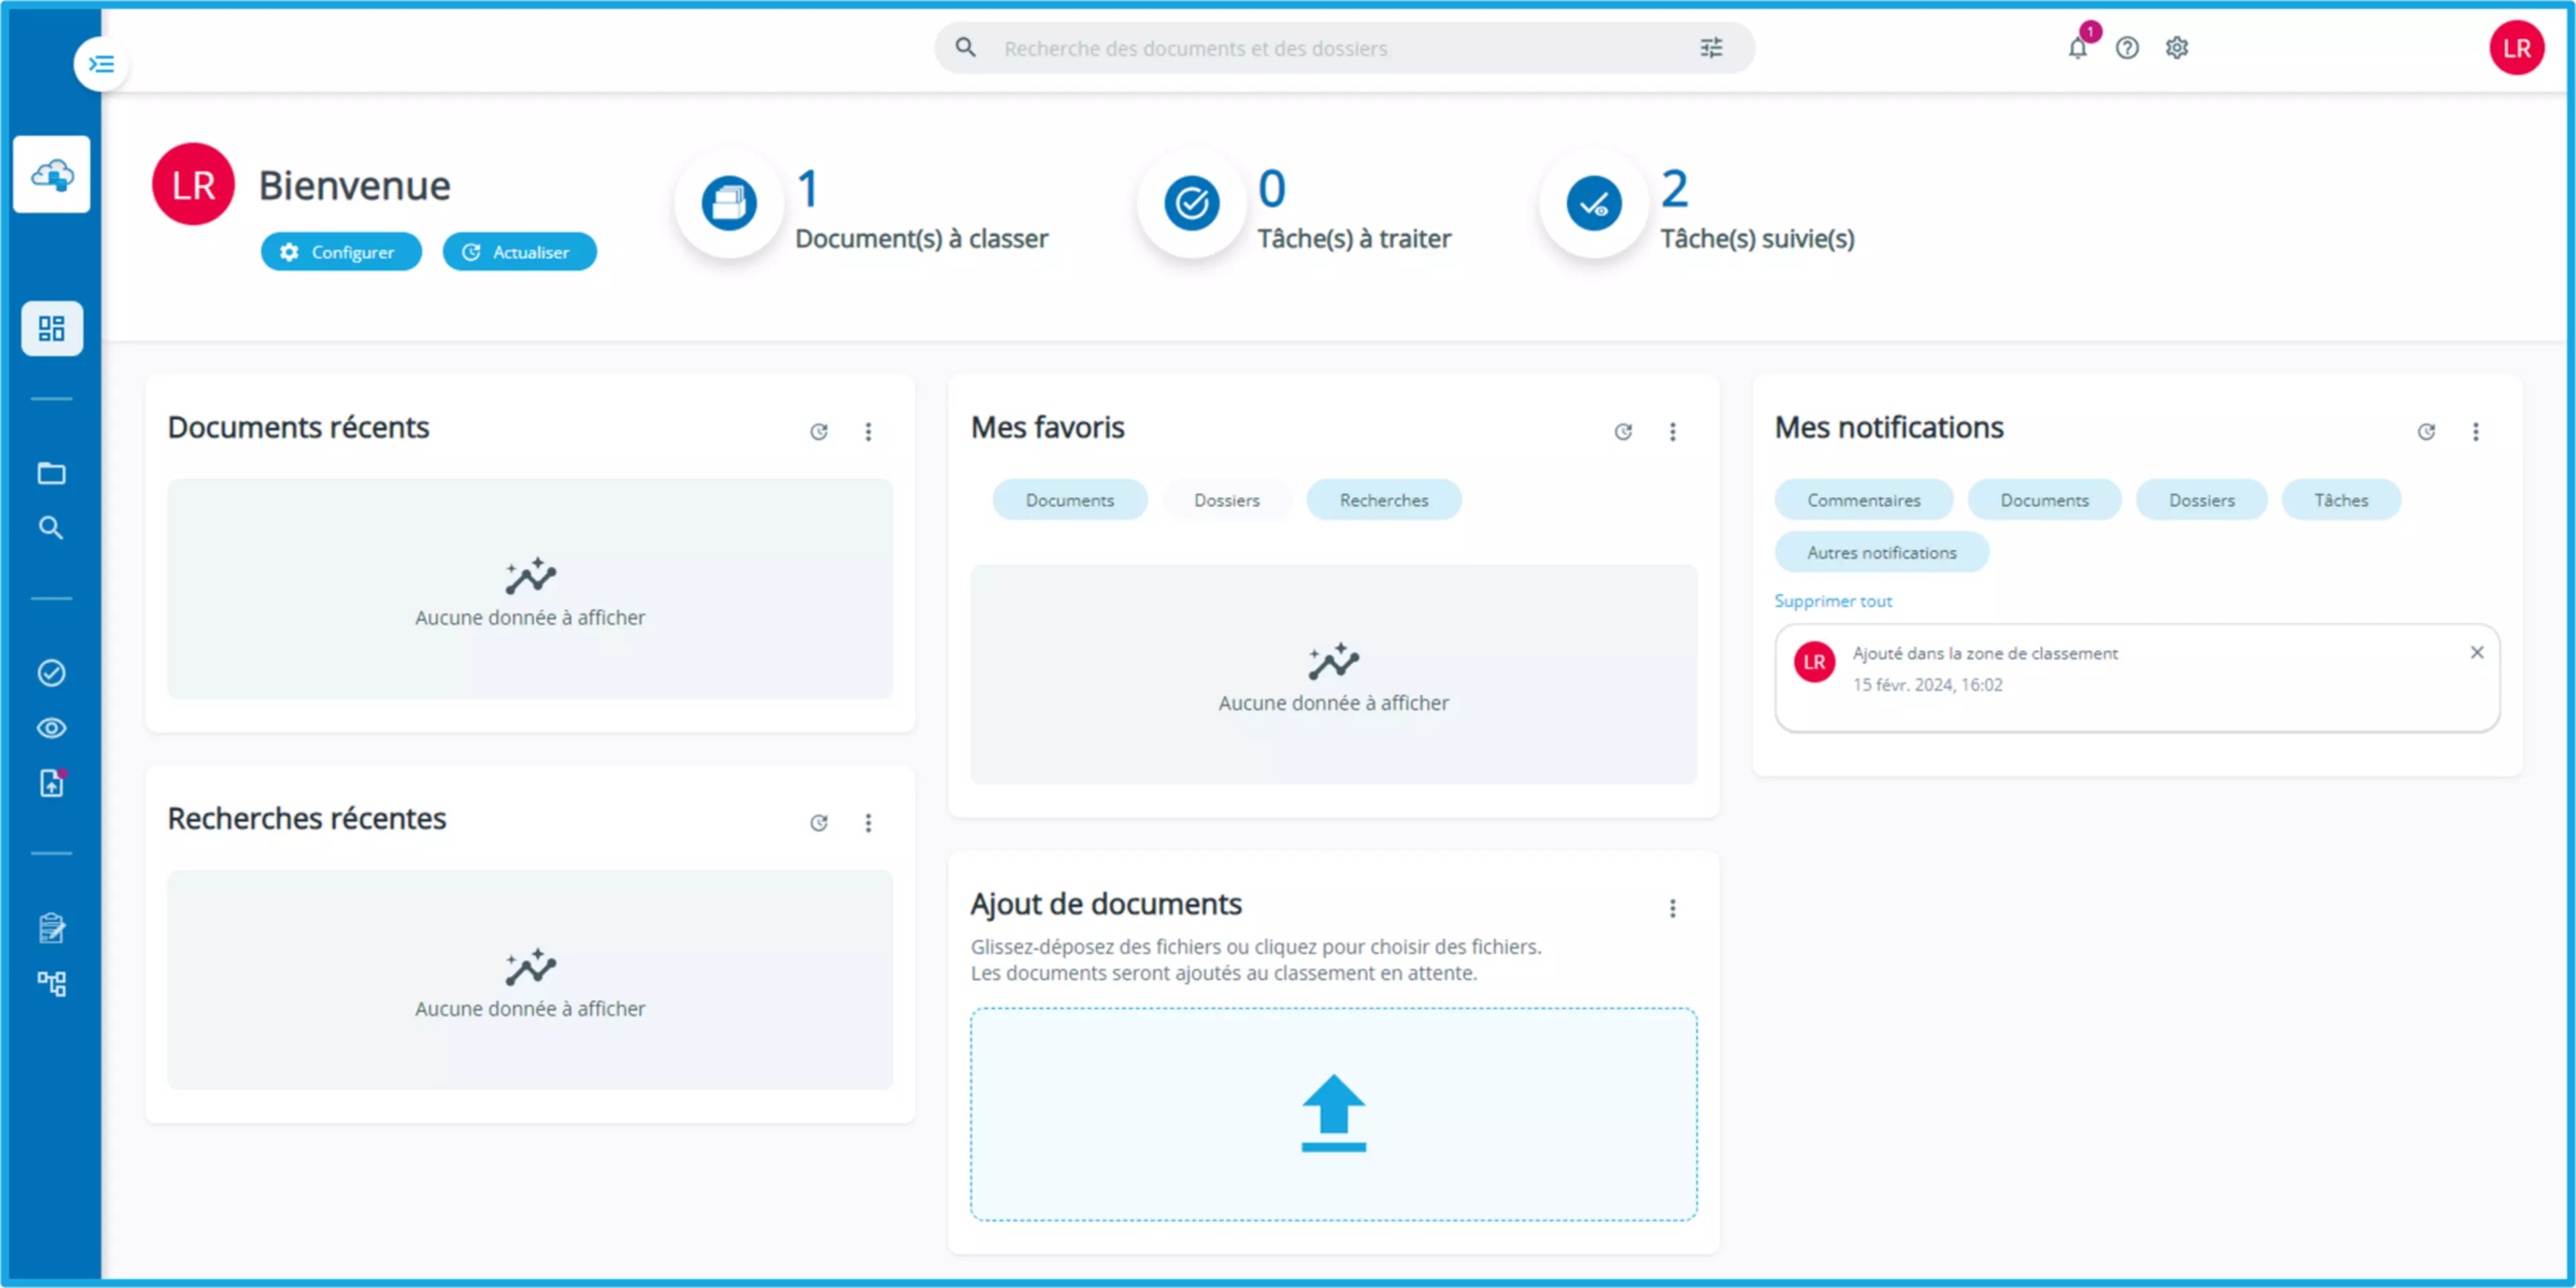Refresh the Recherches récentes panel
The image size is (2576, 1288).
pyautogui.click(x=819, y=823)
